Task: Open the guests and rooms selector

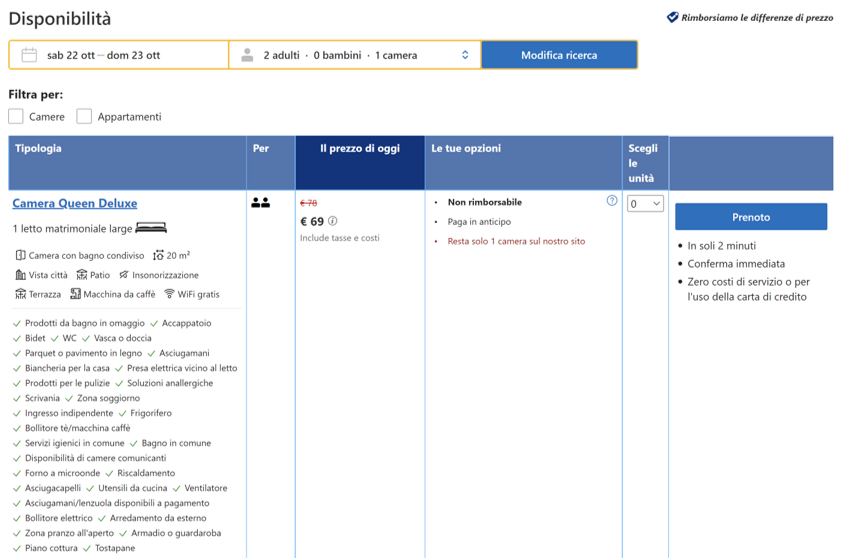Action: pos(355,55)
